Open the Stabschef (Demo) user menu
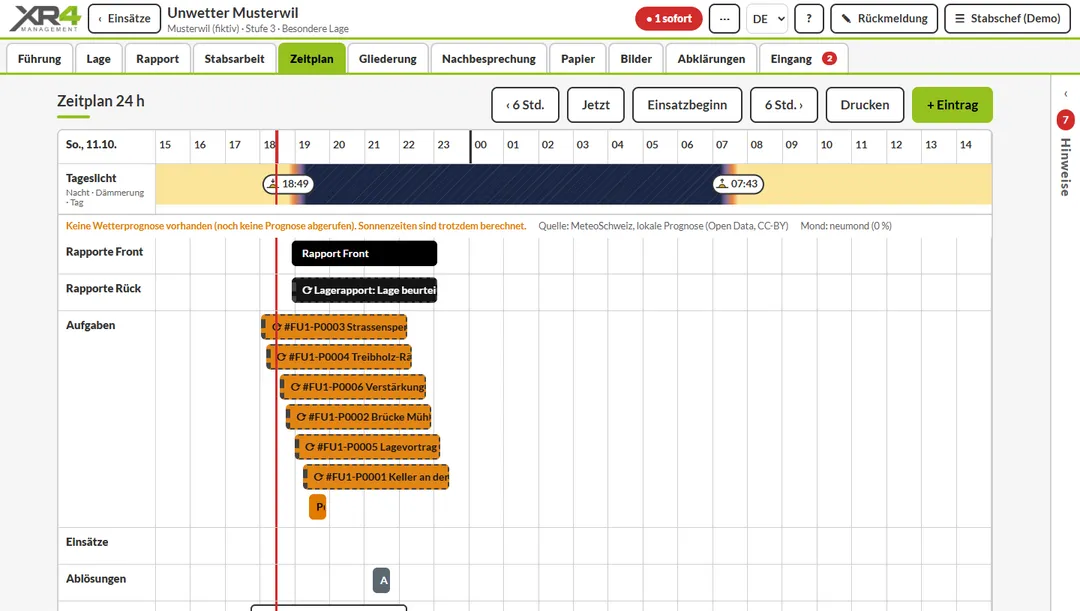1080x611 pixels. tap(1008, 19)
